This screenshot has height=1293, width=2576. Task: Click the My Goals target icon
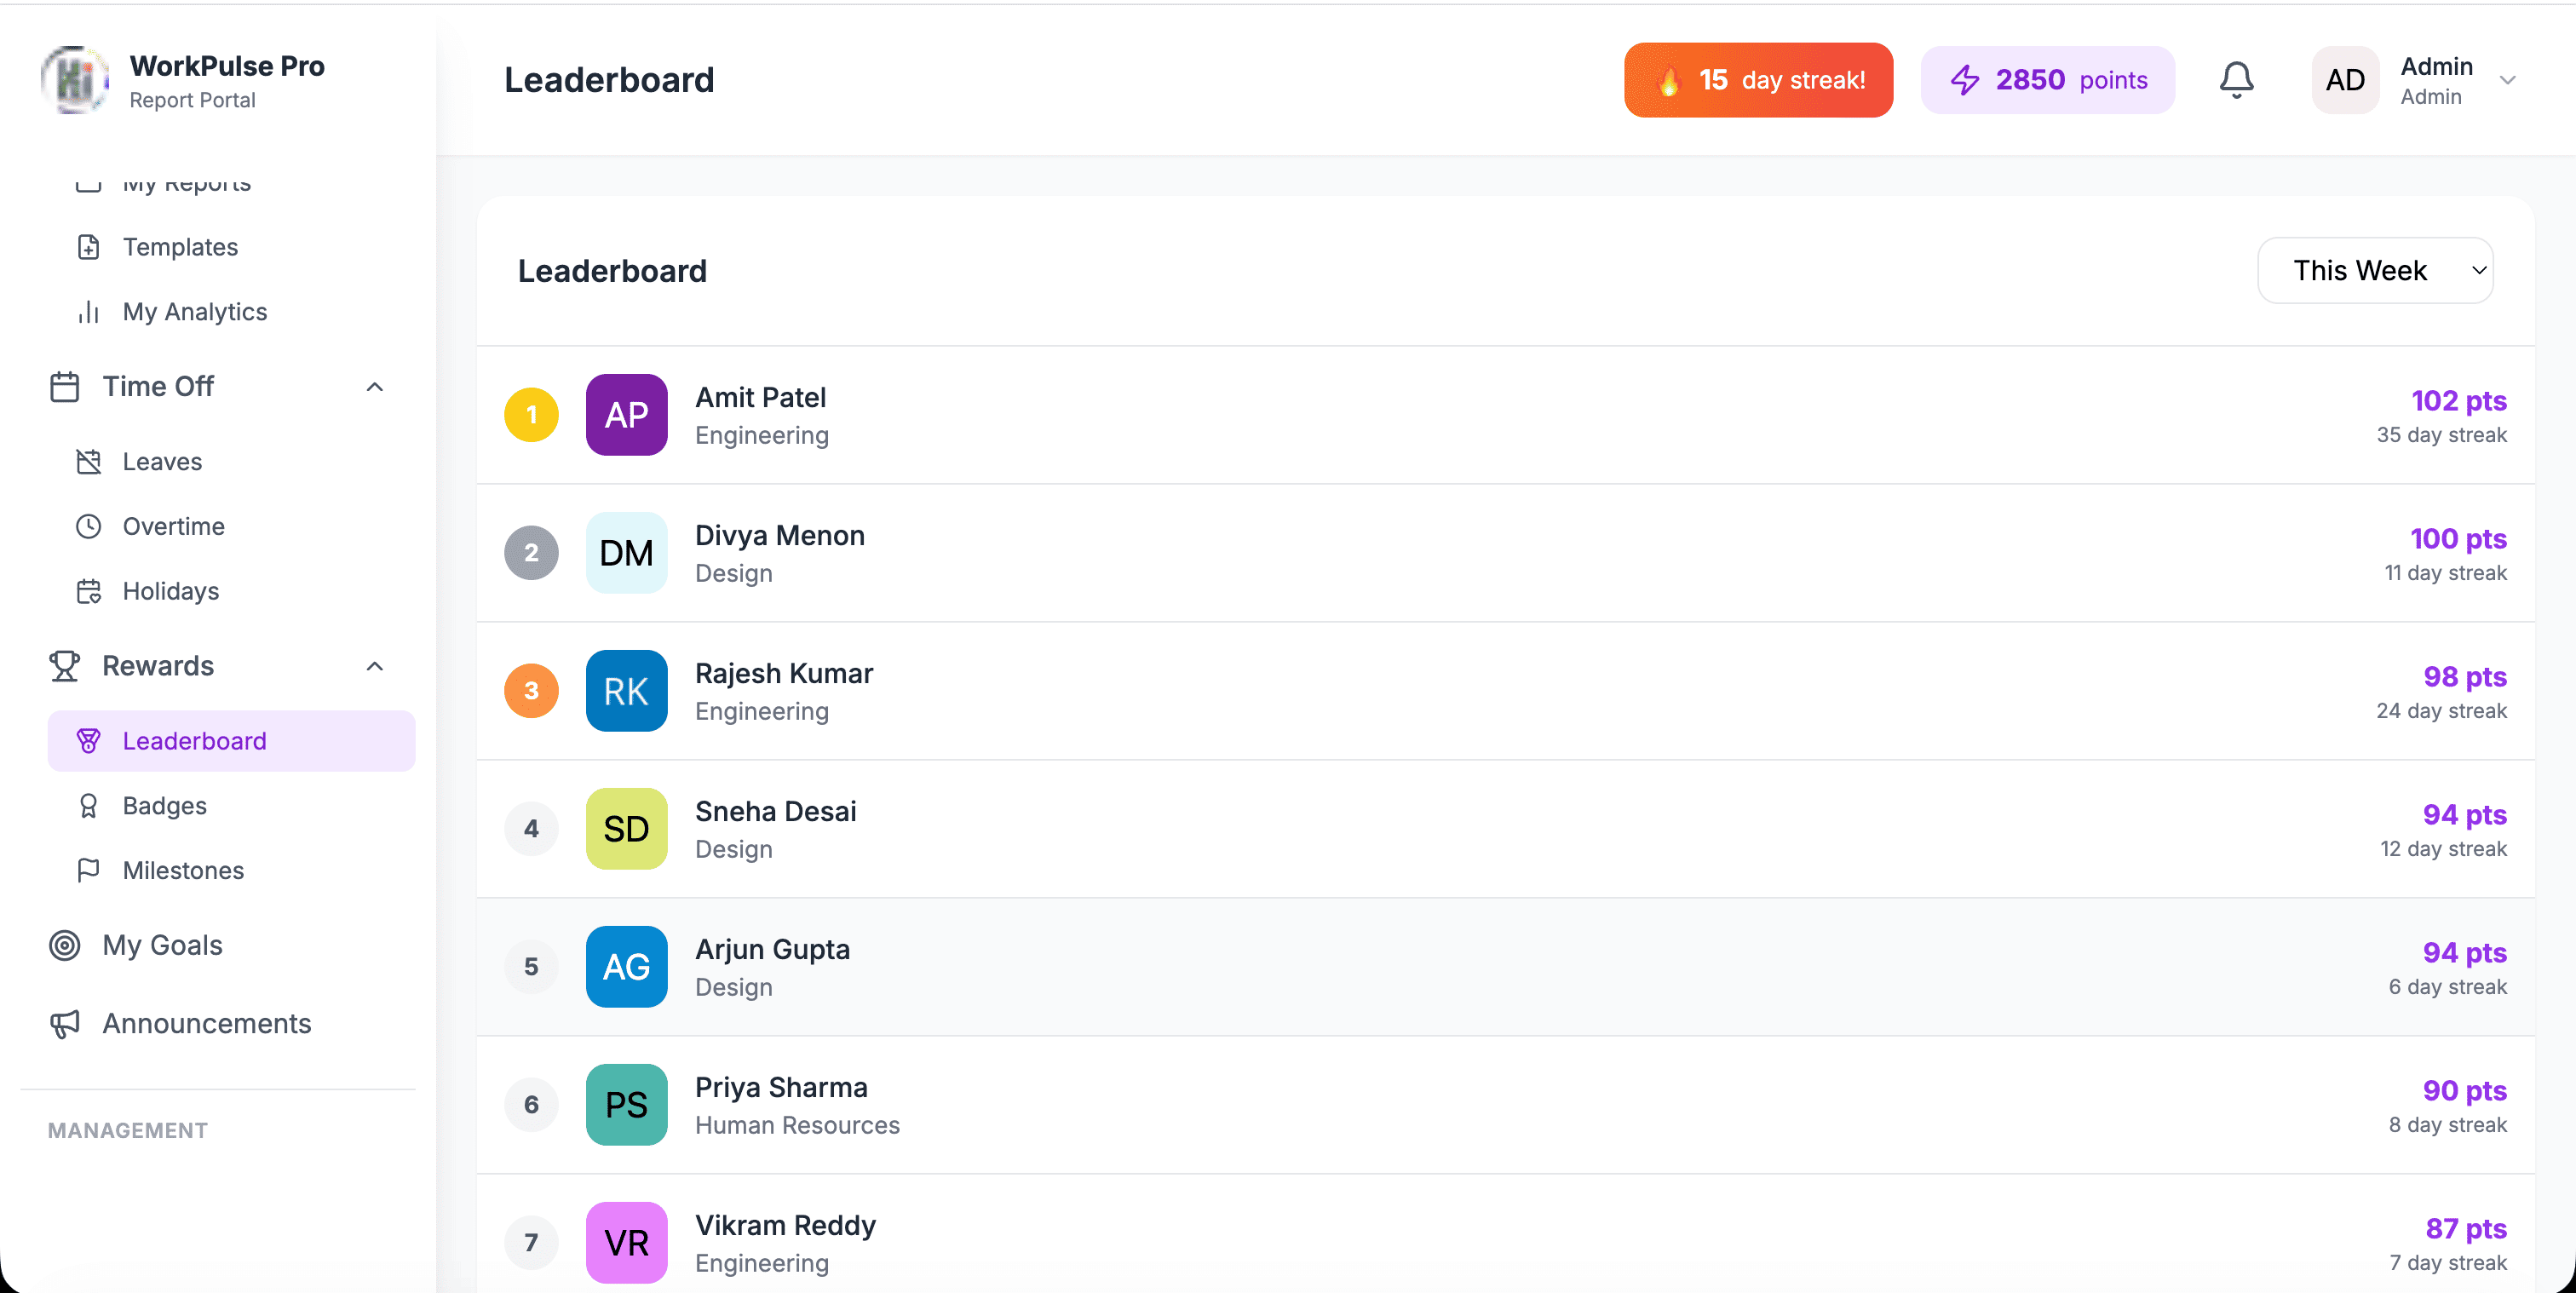click(65, 945)
